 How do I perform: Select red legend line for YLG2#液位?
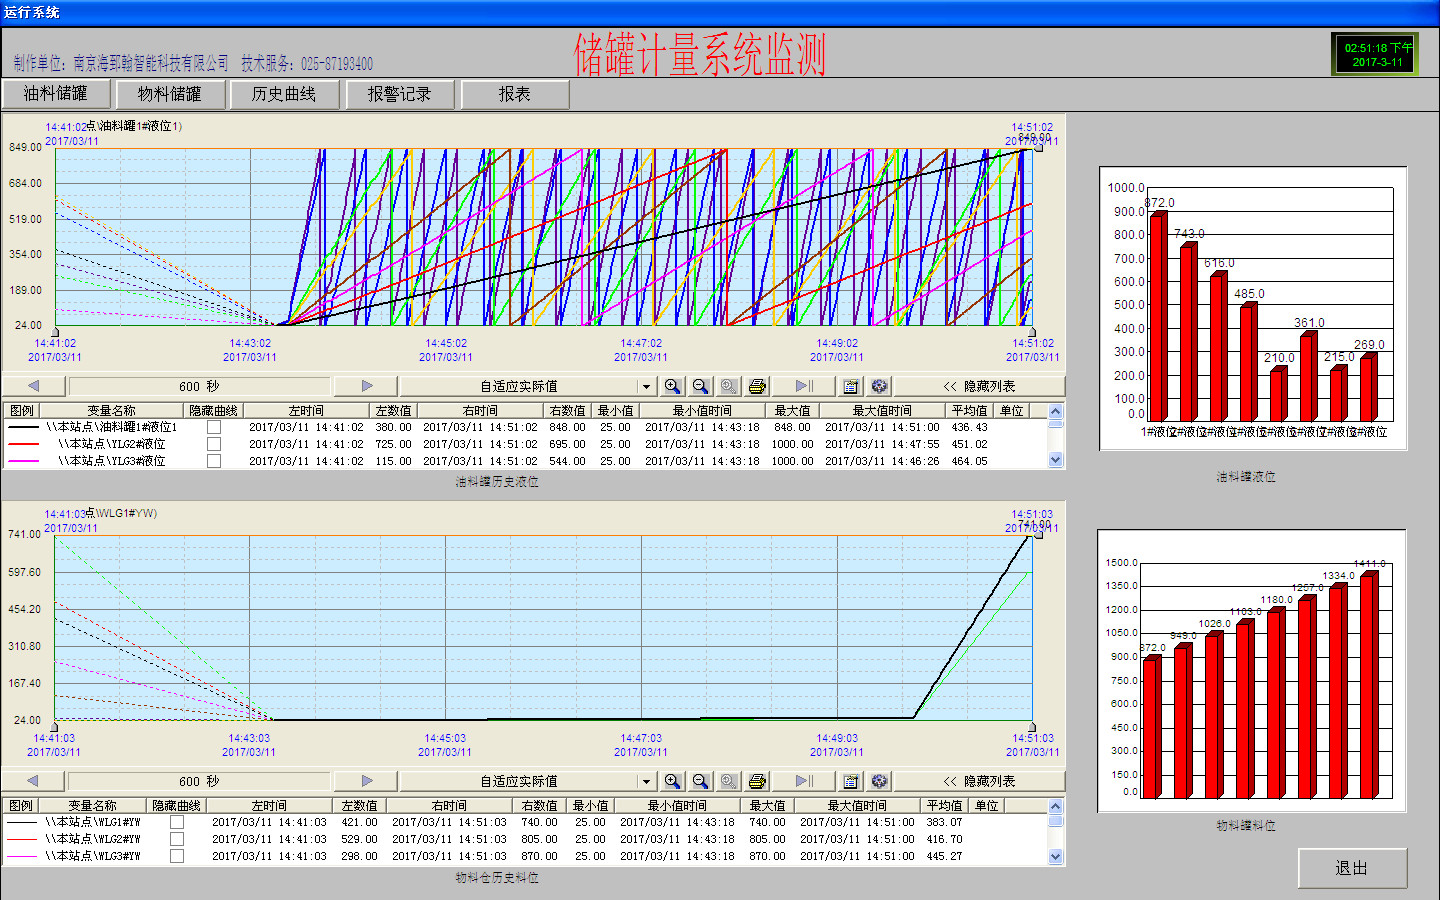pyautogui.click(x=23, y=444)
